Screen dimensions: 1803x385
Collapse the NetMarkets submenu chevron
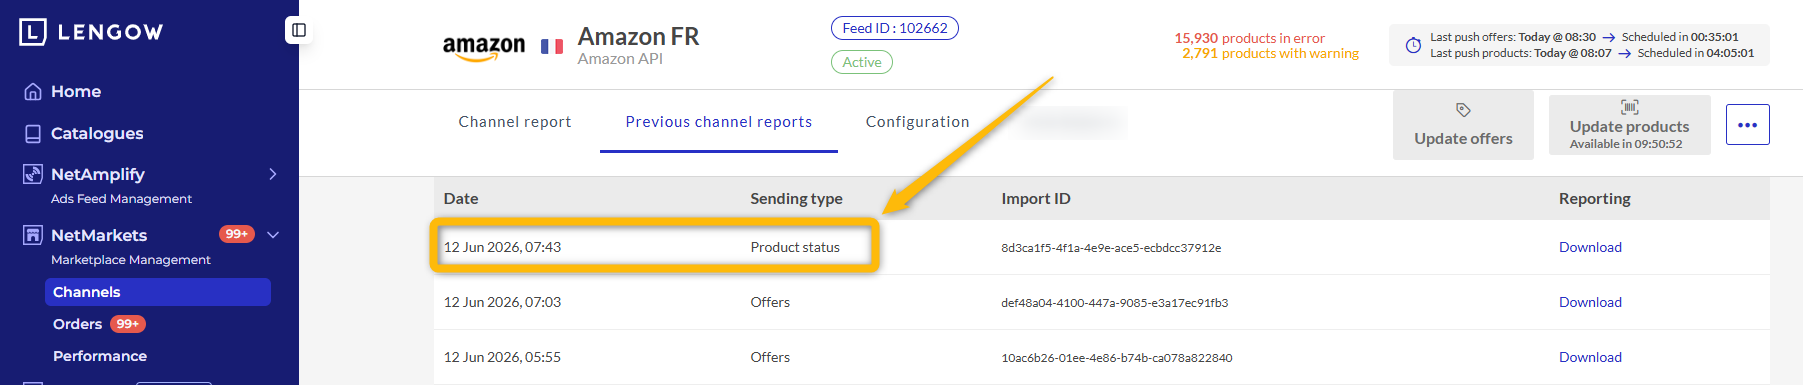coord(273,235)
